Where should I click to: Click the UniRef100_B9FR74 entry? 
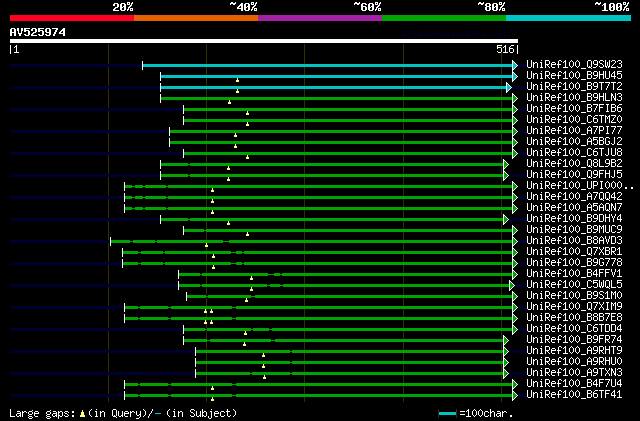(574, 340)
